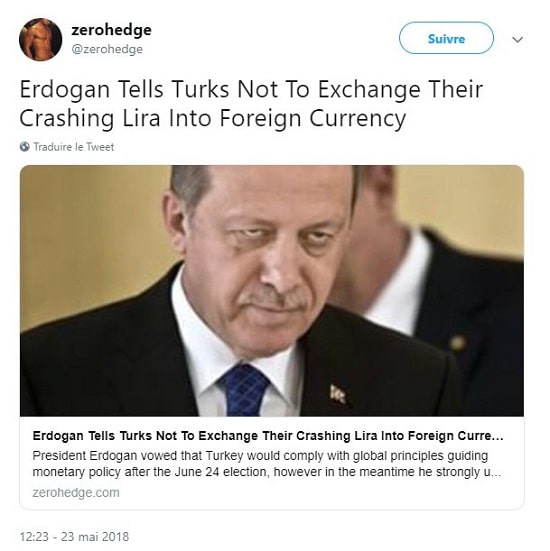Image resolution: width=550 pixels, height=551 pixels.
Task: Click the gold button on background man's jacket
Action: click(458, 342)
